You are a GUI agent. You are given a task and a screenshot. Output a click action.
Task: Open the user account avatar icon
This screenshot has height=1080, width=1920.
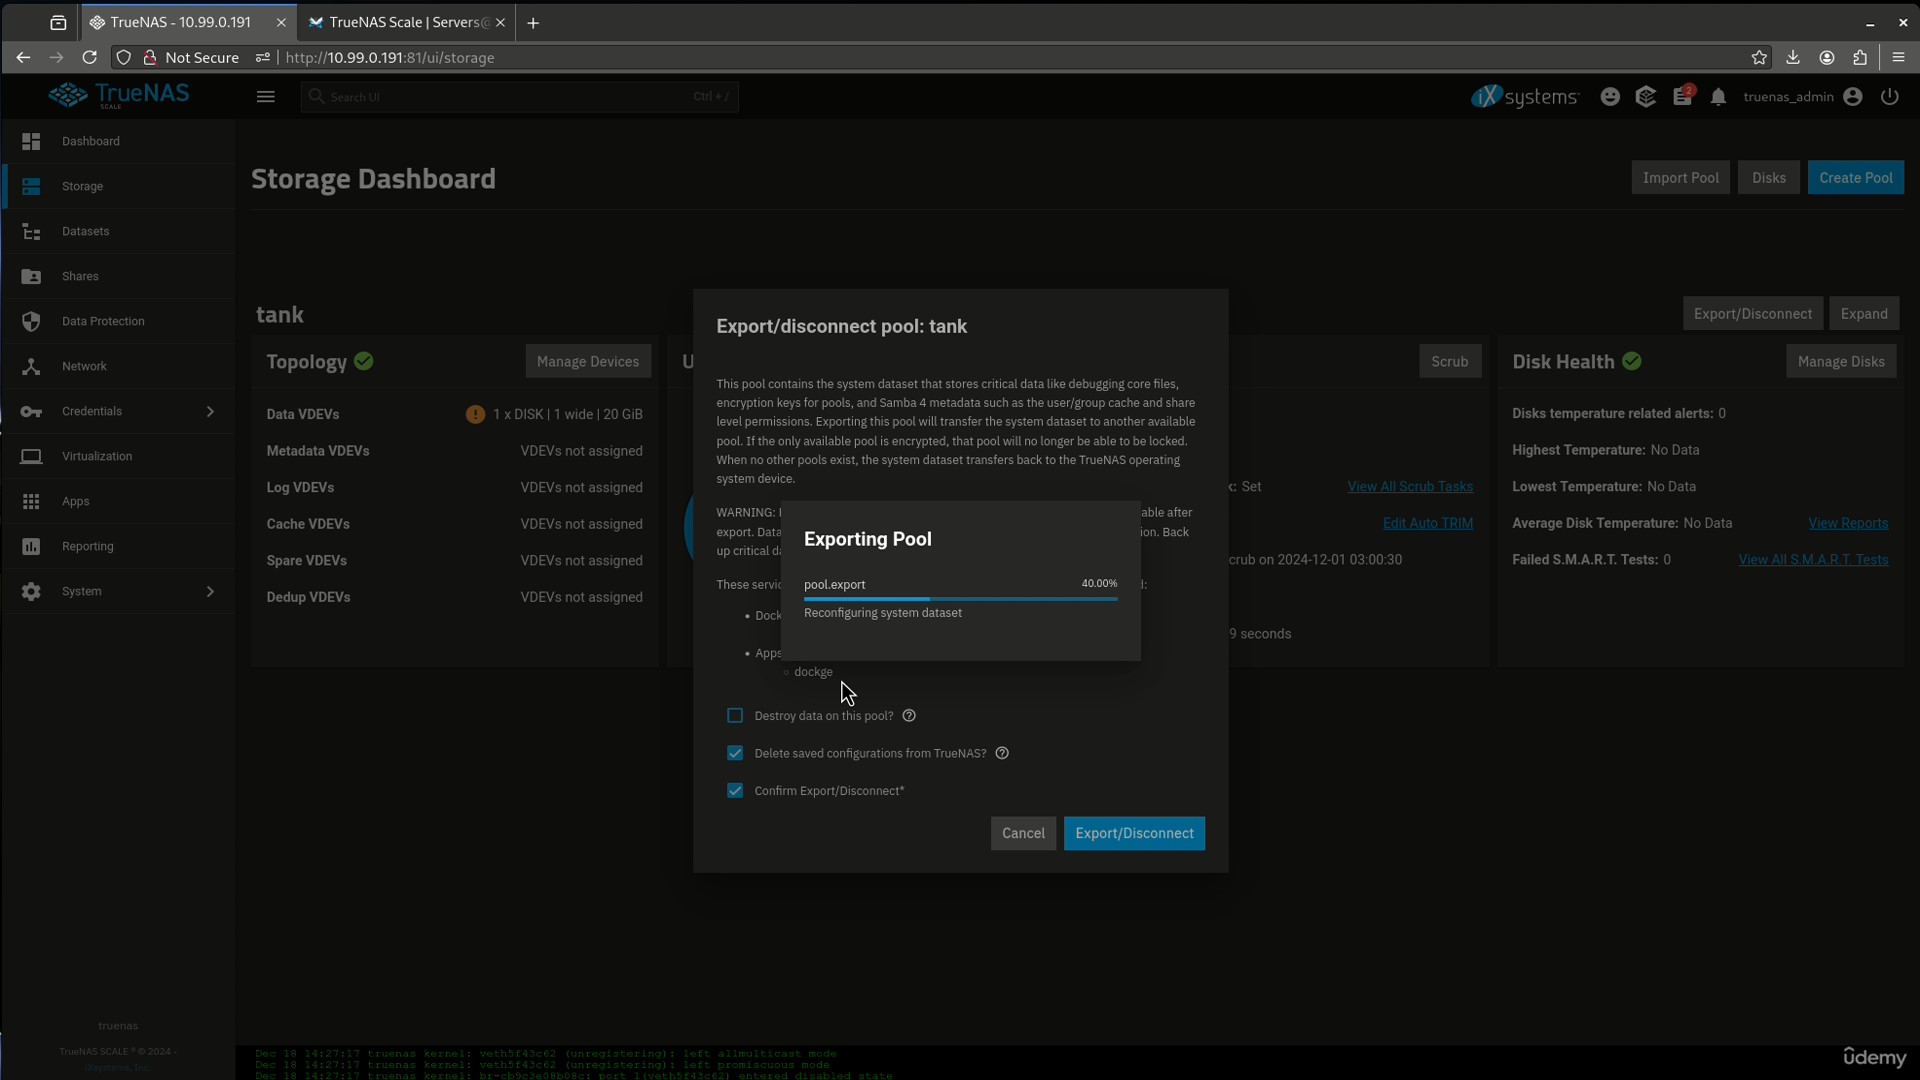(x=1853, y=97)
